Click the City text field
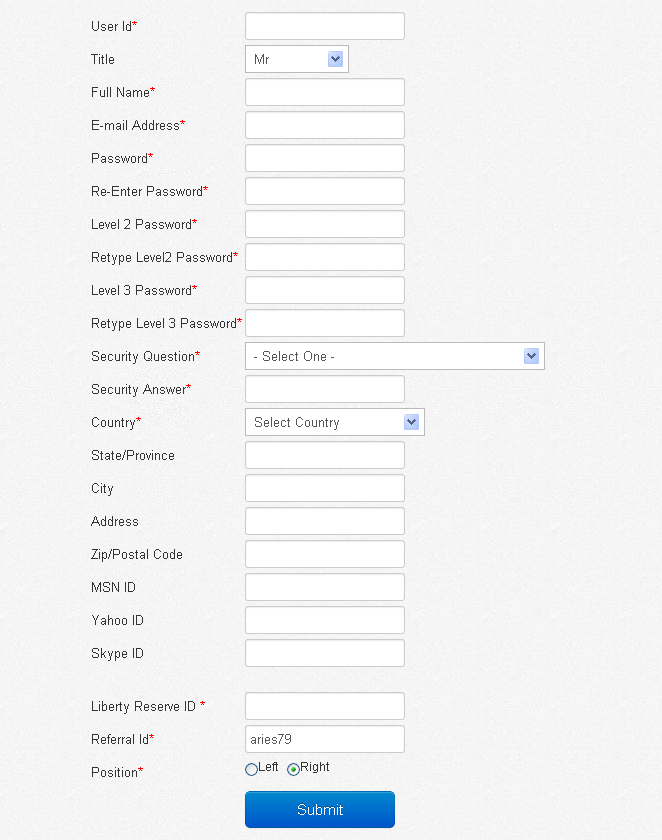 [x=325, y=488]
